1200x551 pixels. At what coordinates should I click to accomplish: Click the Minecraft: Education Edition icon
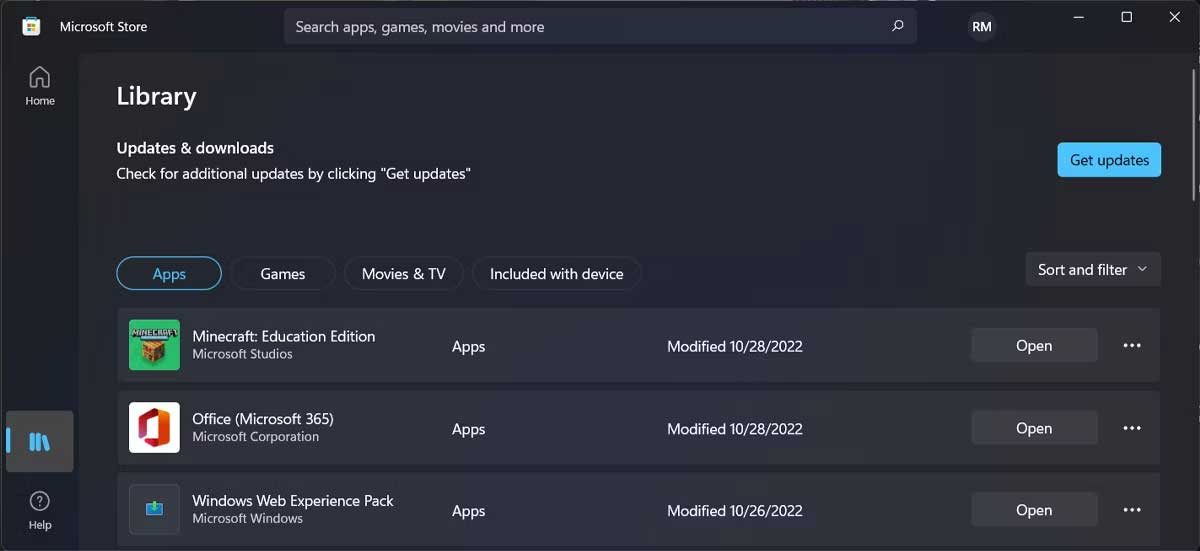tap(154, 345)
